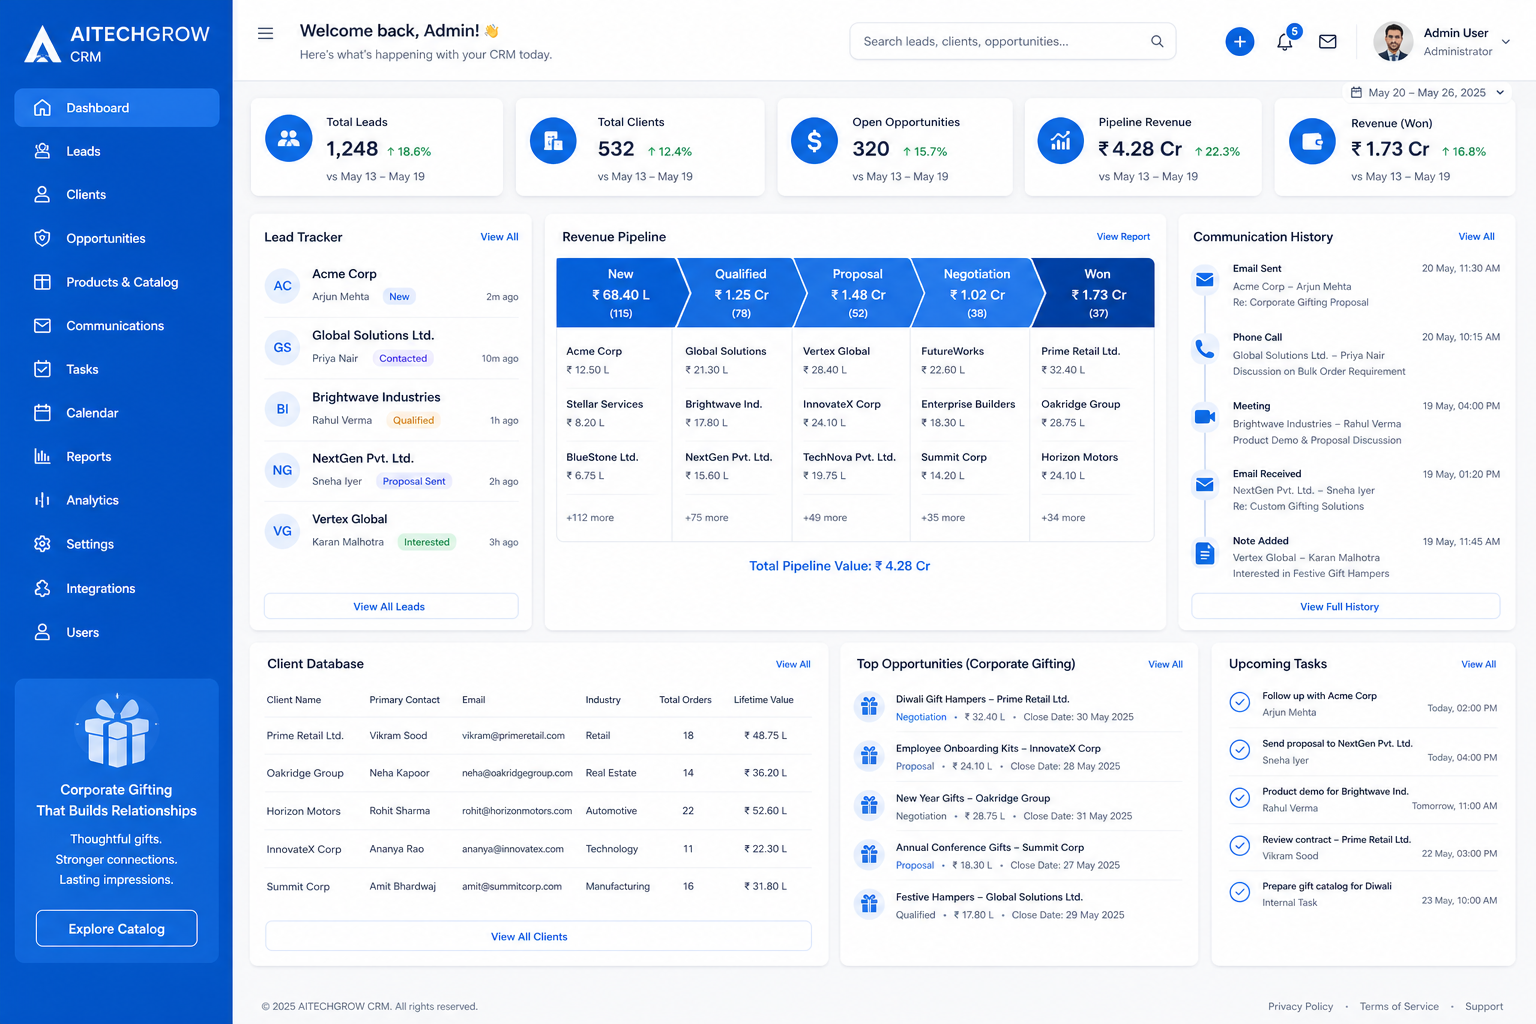Click the search leads input field
Screen dimensions: 1536x1024
pos(1012,41)
